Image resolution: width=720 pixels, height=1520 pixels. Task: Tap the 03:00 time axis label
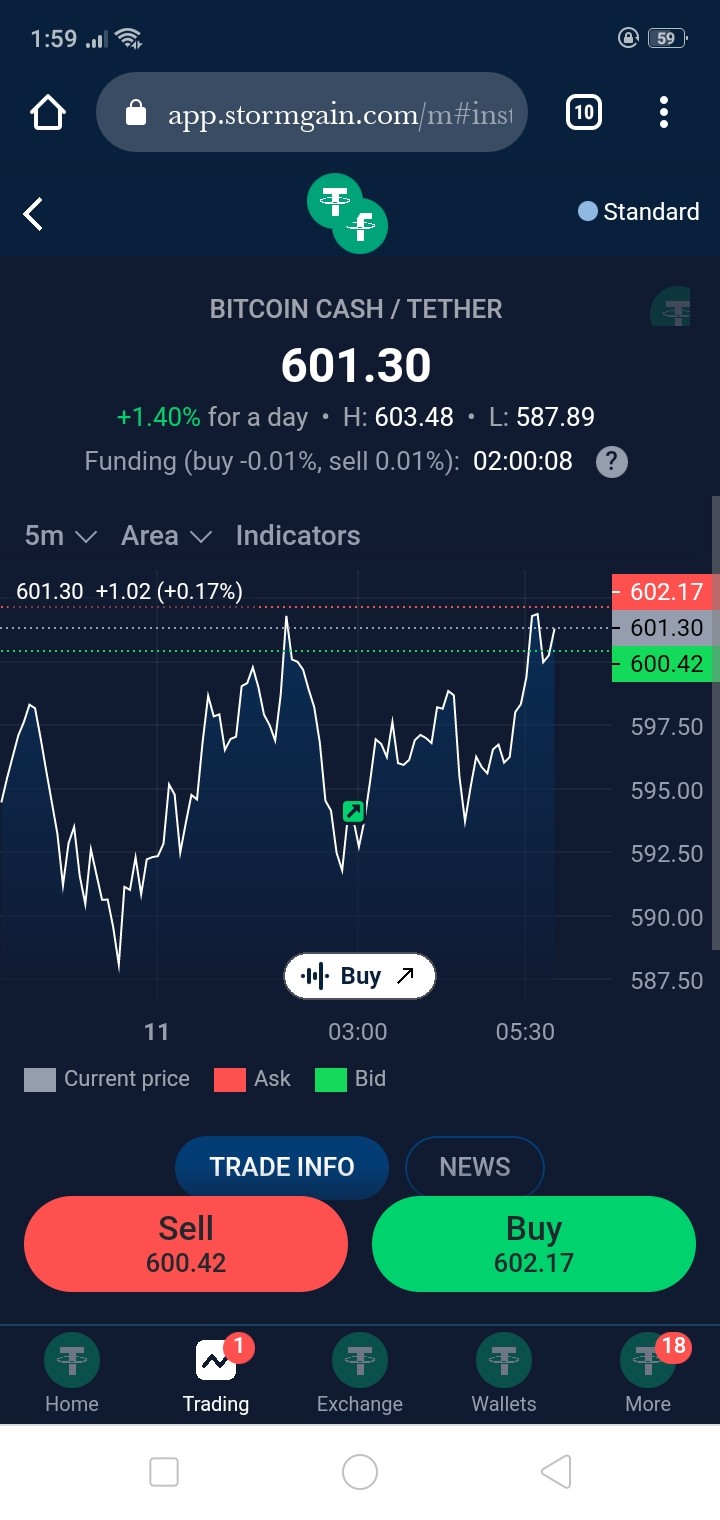(358, 1032)
